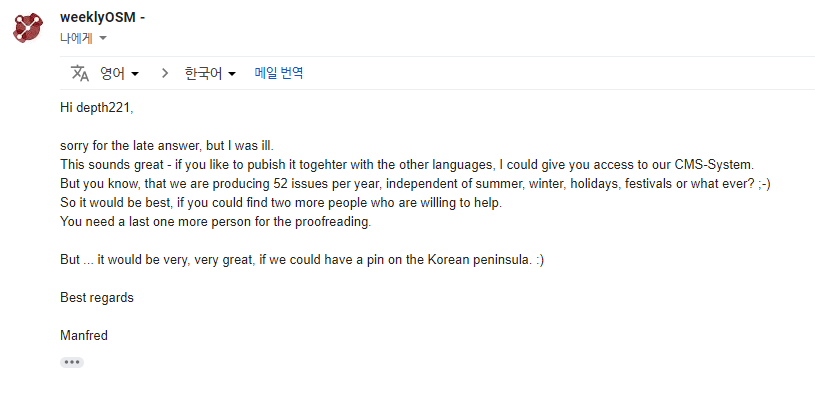Click the Korean peninsula sentence
This screenshot has width=815, height=395.
point(302,259)
